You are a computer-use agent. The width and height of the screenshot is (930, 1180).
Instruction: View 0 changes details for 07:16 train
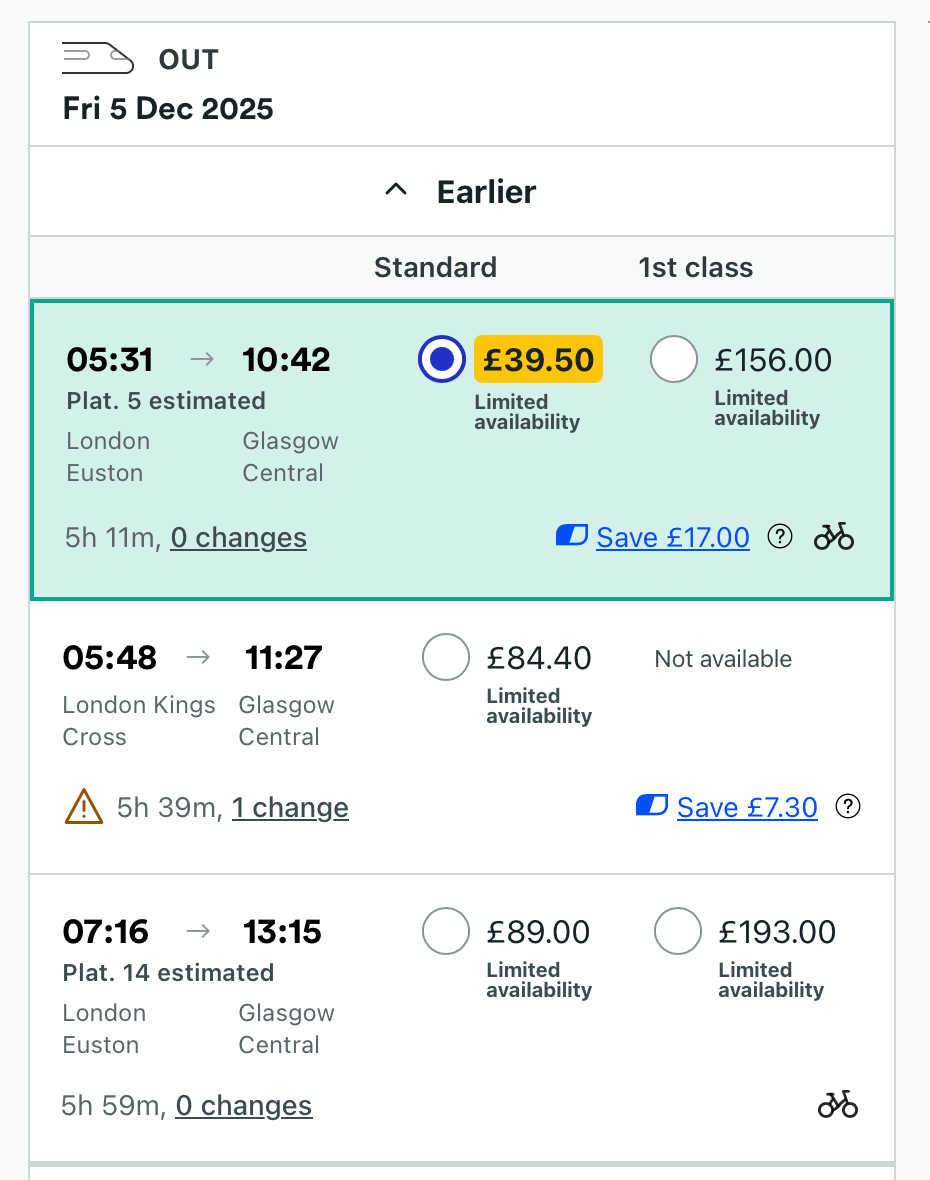tap(243, 1106)
